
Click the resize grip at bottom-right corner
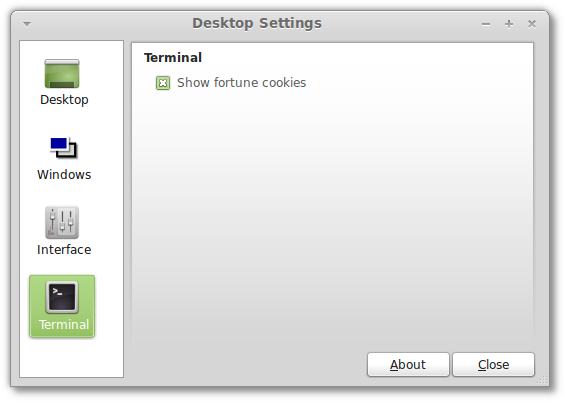[x=543, y=380]
